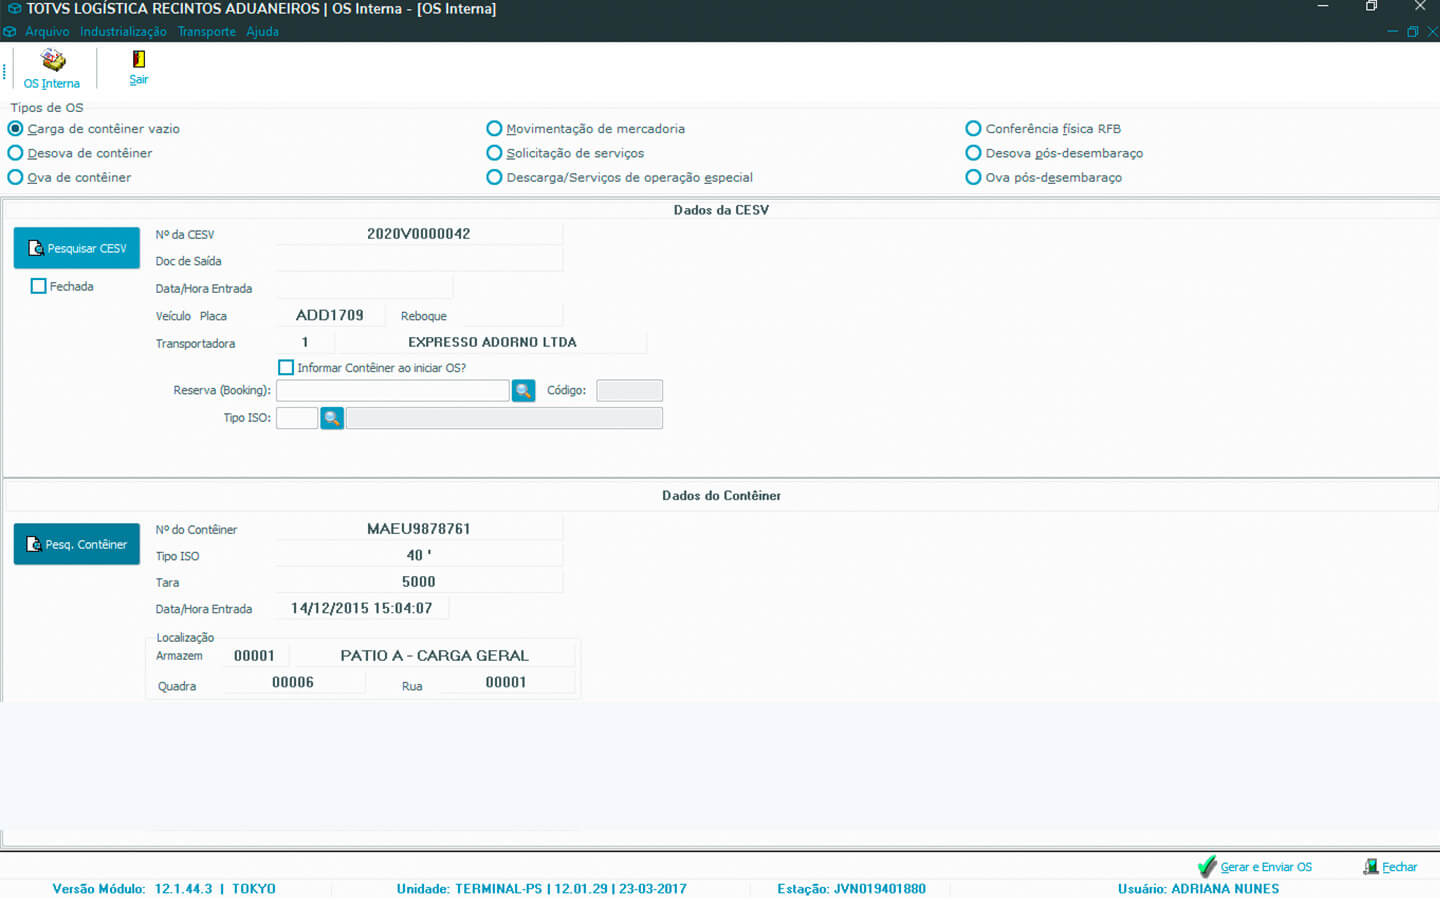Enable the Fechada checkbox
This screenshot has height=900, width=1440.
point(39,287)
